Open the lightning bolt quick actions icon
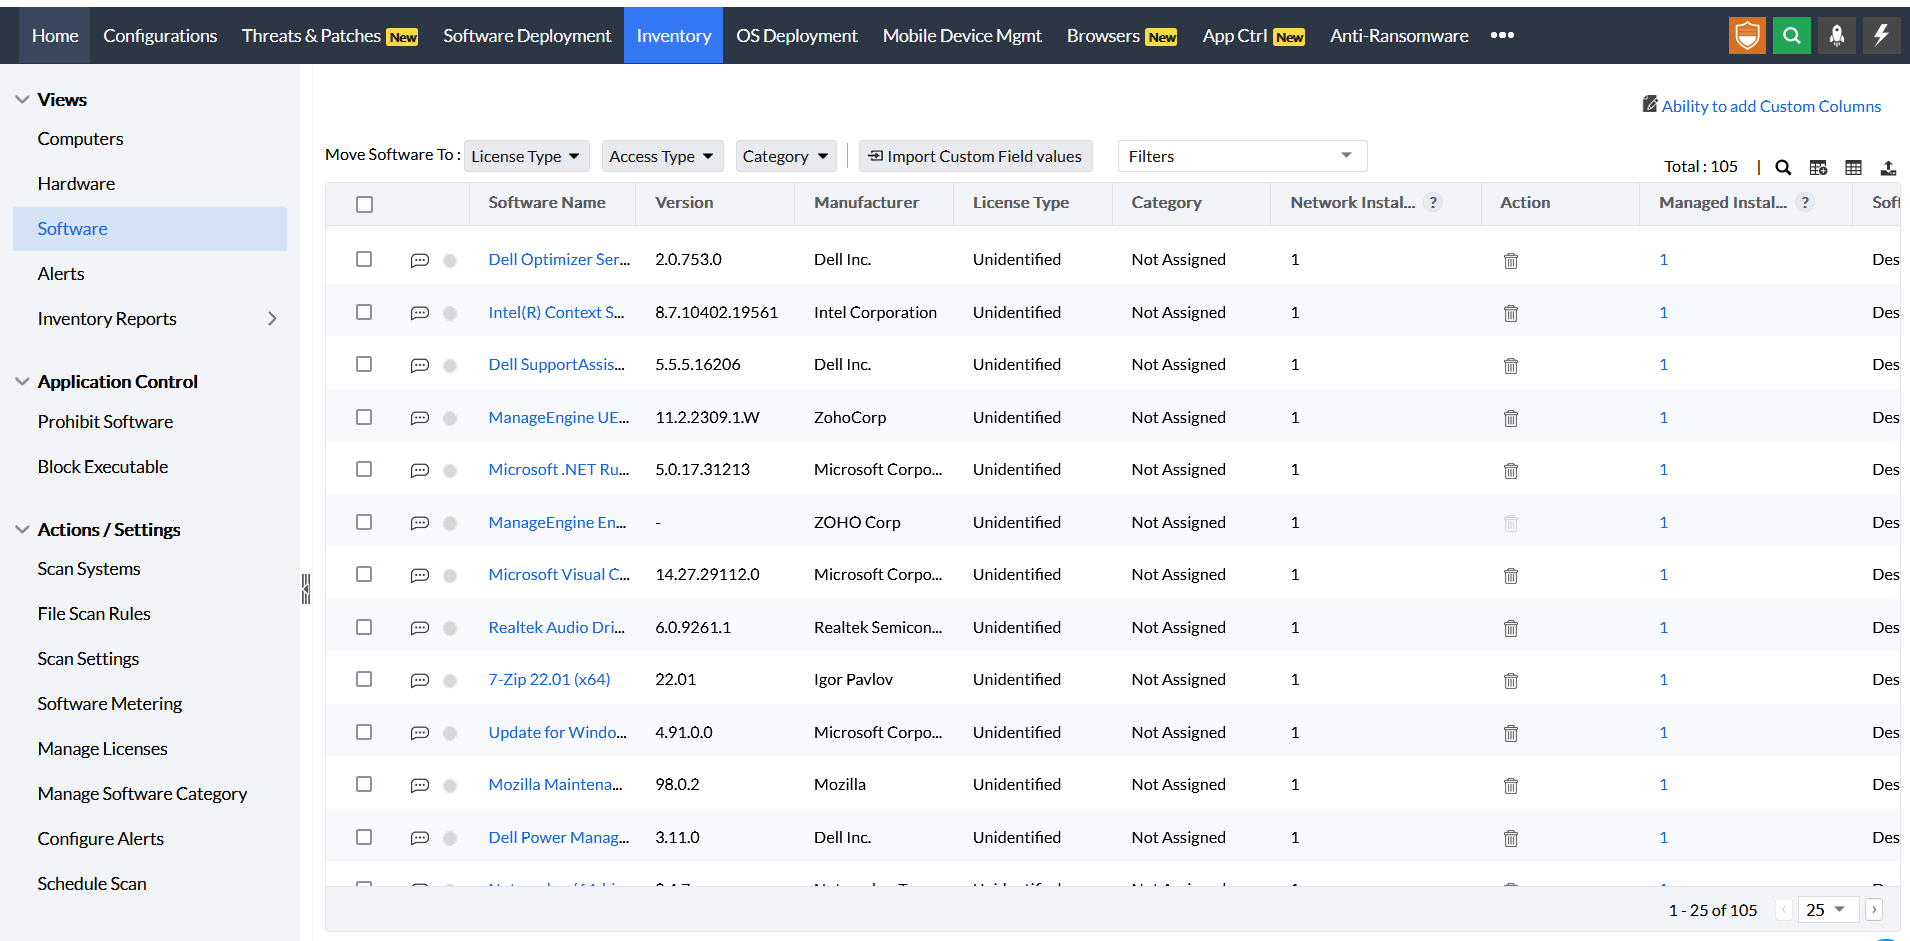 (x=1881, y=36)
